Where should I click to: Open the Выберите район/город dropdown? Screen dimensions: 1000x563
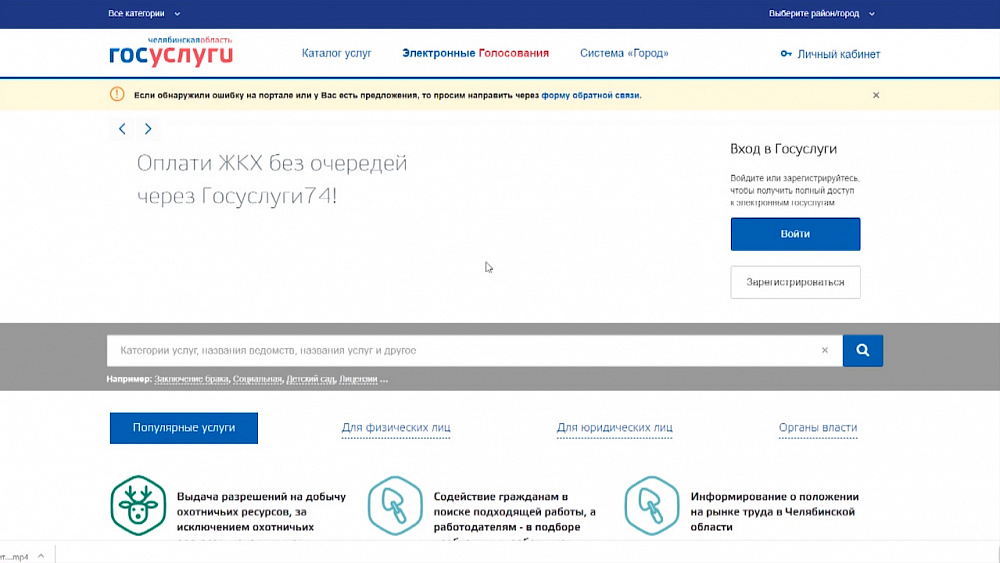[821, 13]
